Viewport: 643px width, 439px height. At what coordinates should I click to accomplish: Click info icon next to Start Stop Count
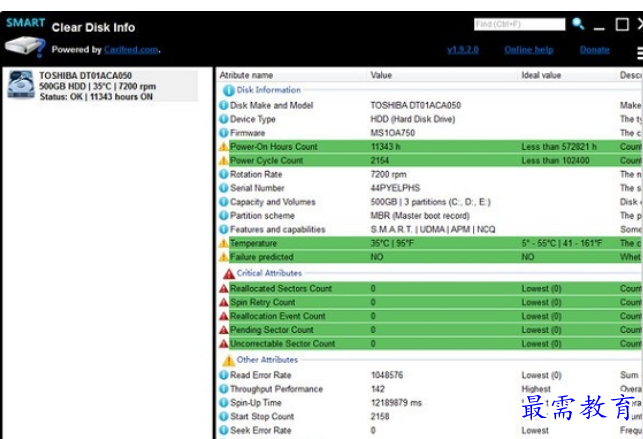(x=224, y=416)
